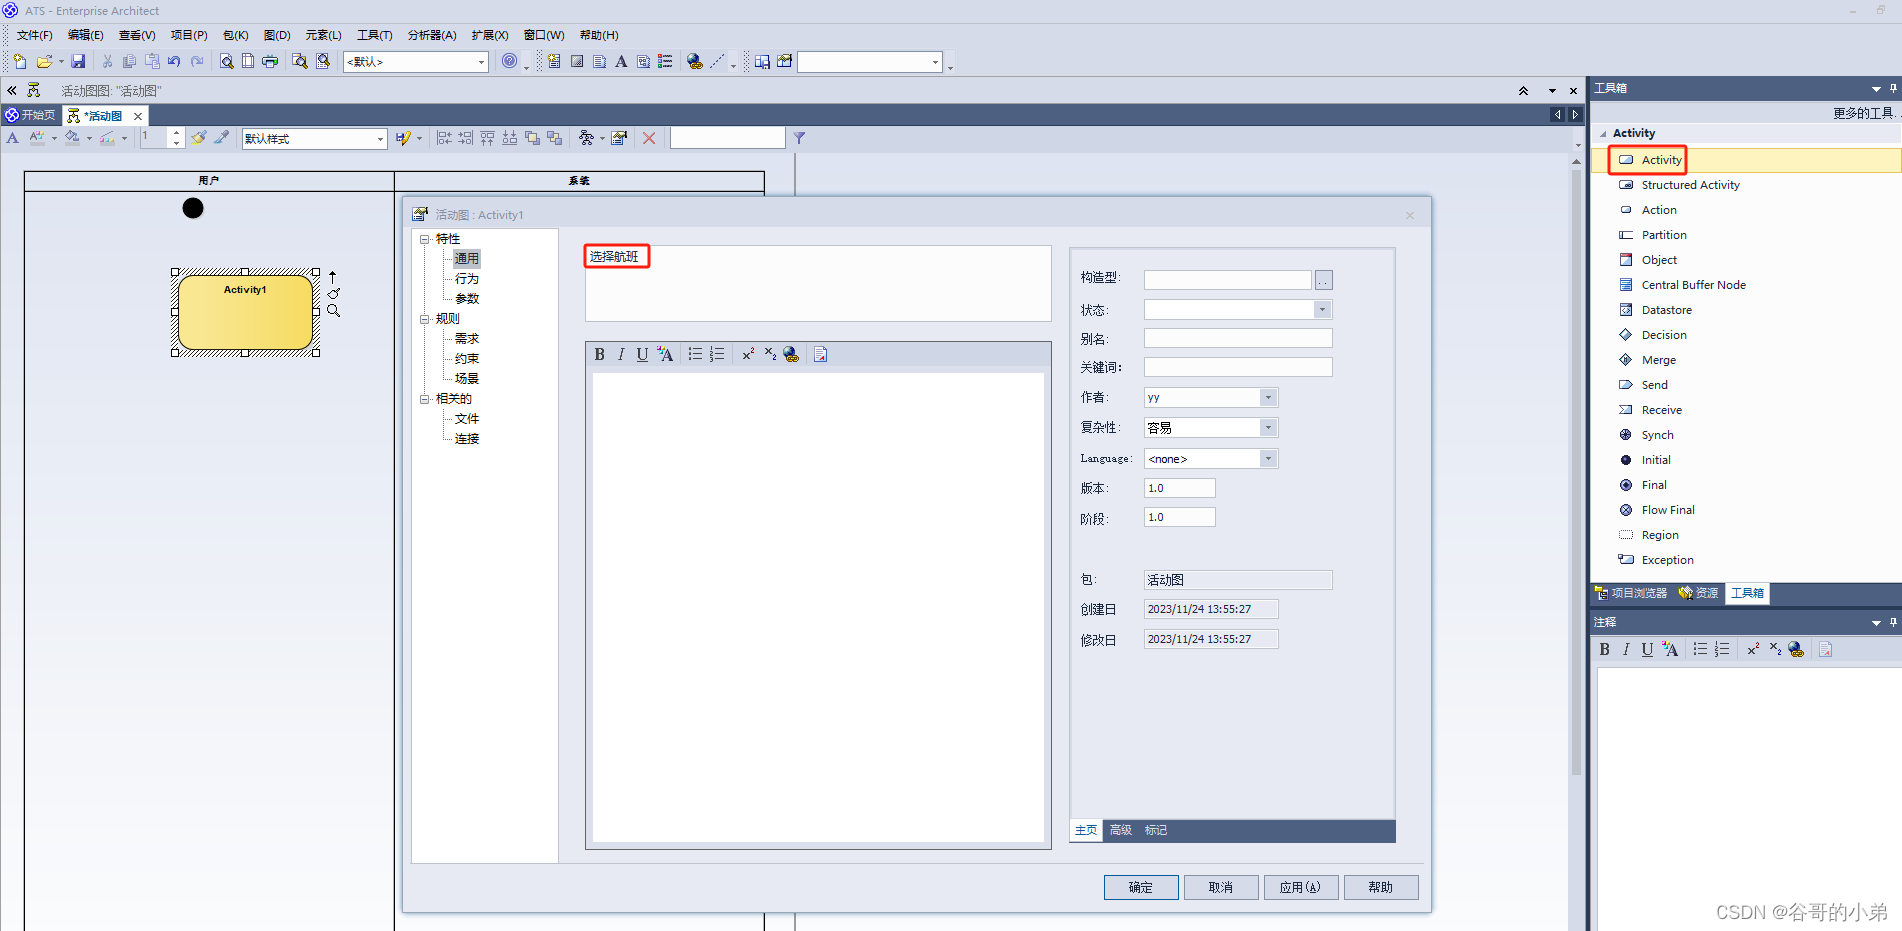The width and height of the screenshot is (1902, 931).
Task: Click the name field containing 选择航班
Action: tap(818, 283)
